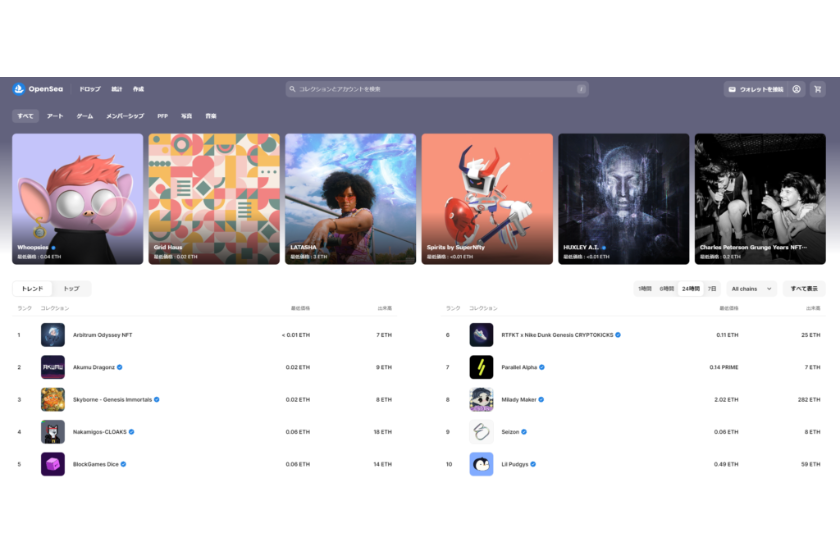Click the Milady Maker avatar icon

point(481,399)
